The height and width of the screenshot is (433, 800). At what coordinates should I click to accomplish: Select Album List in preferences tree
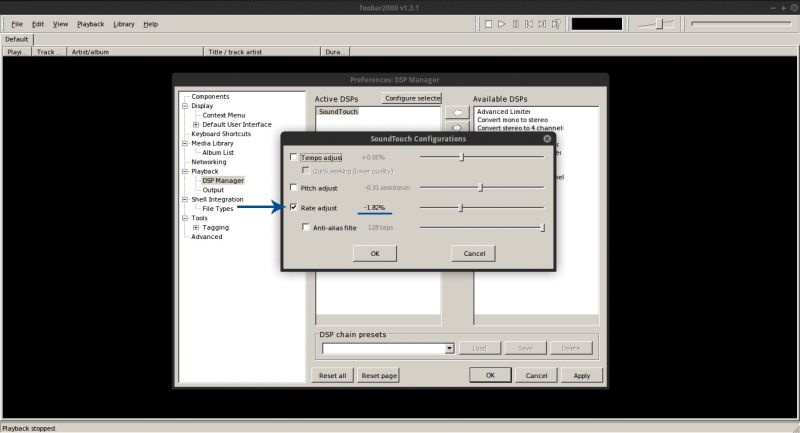pos(218,152)
